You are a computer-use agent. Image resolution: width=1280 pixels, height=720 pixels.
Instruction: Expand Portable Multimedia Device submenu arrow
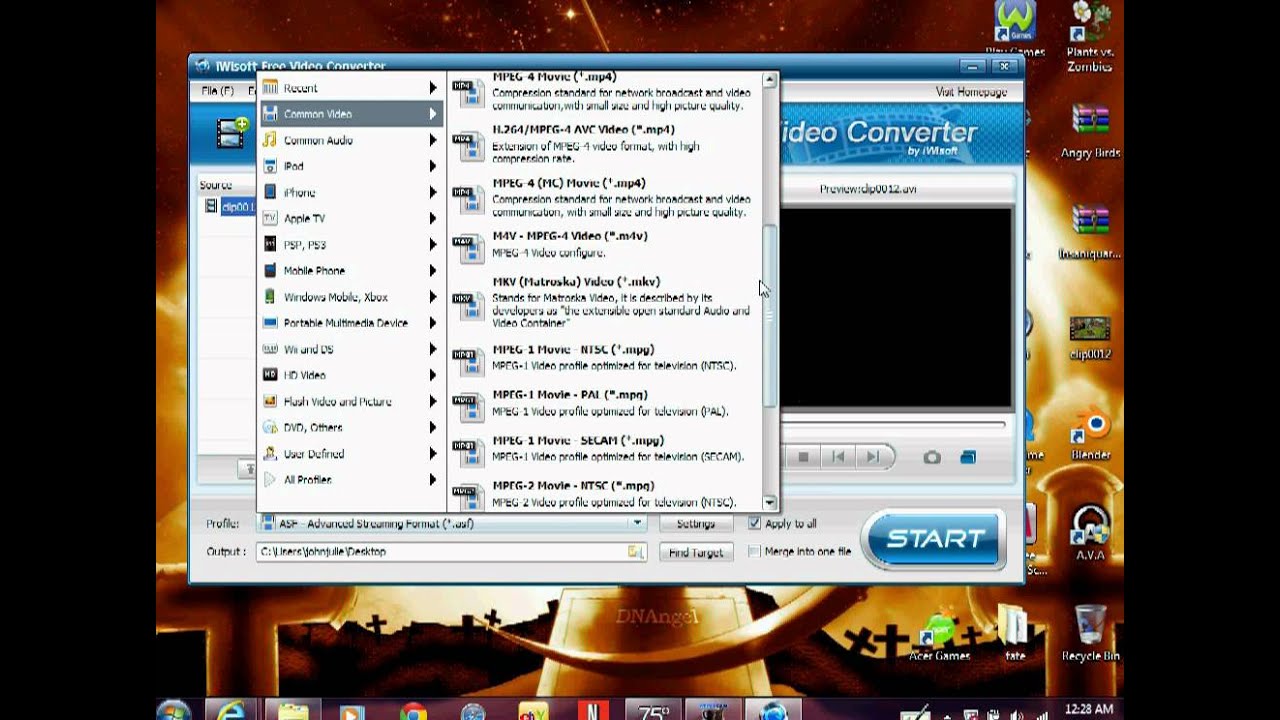pyautogui.click(x=433, y=323)
